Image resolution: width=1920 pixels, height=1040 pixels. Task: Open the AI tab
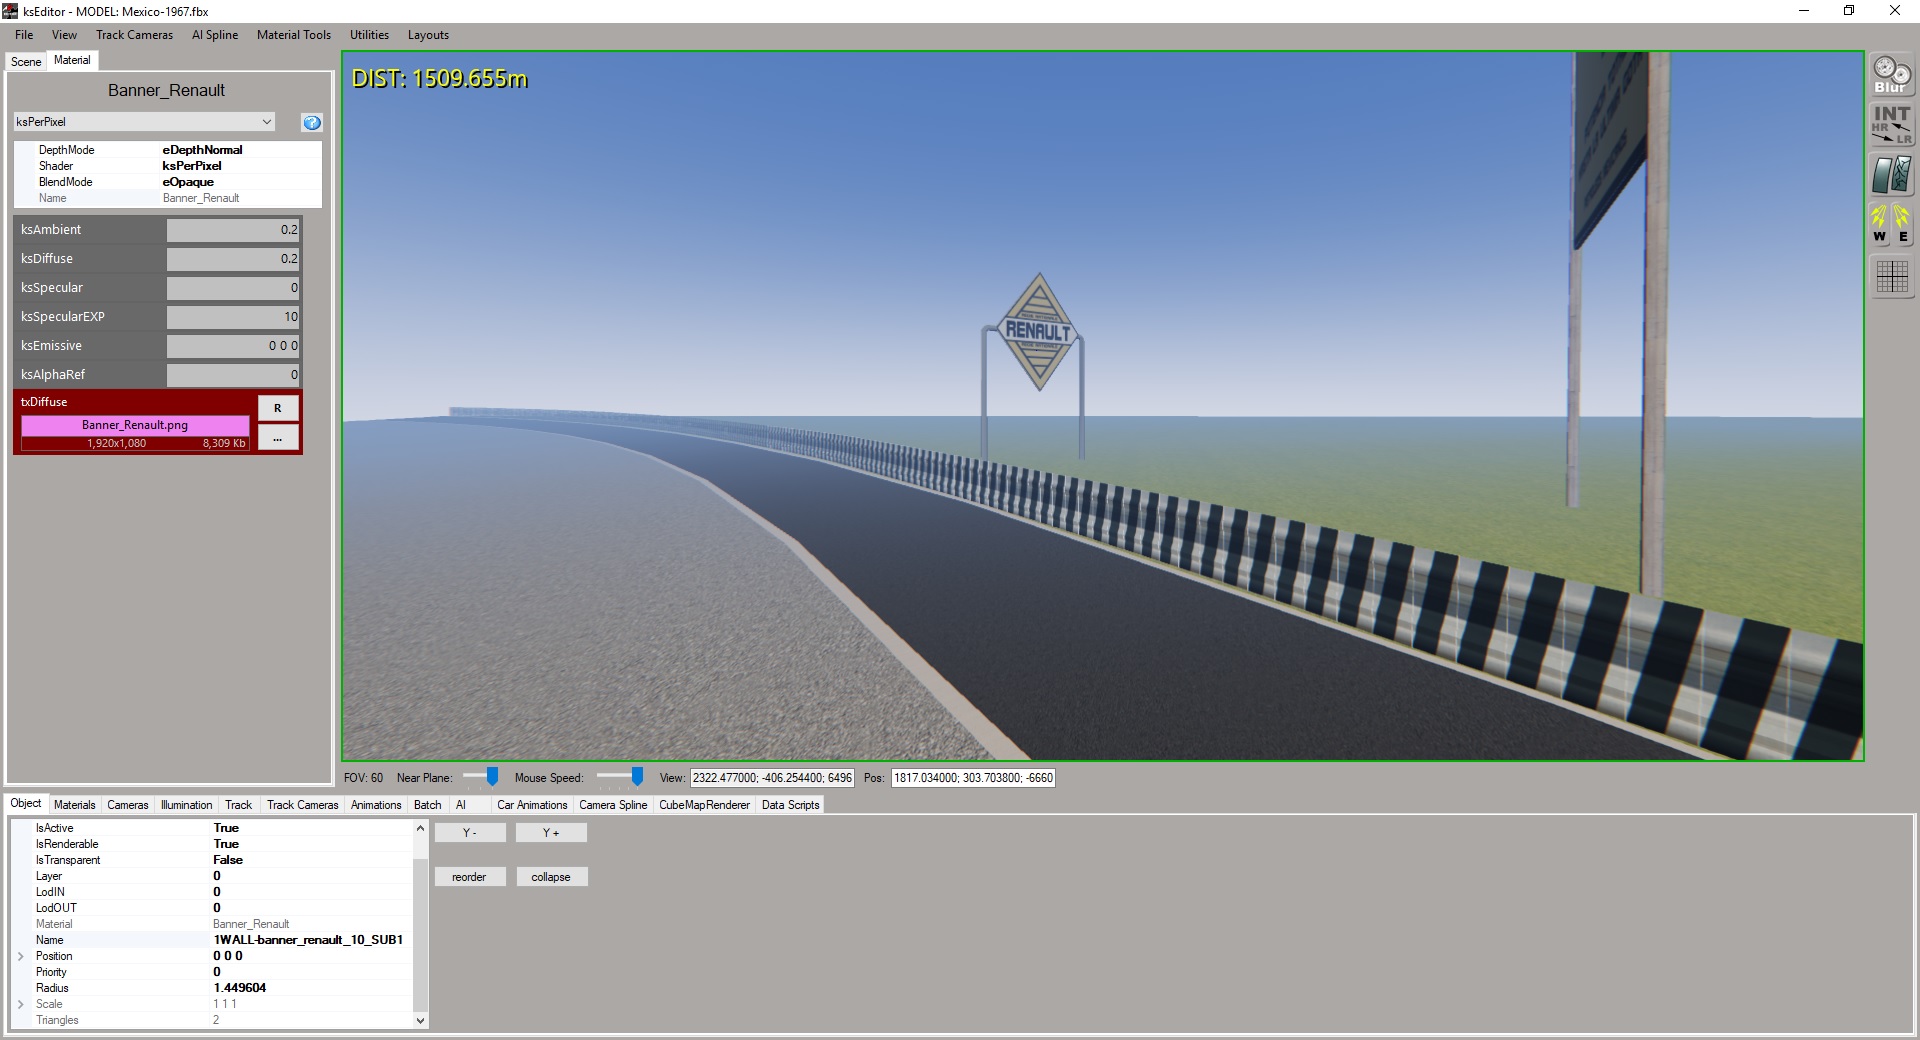tap(461, 805)
